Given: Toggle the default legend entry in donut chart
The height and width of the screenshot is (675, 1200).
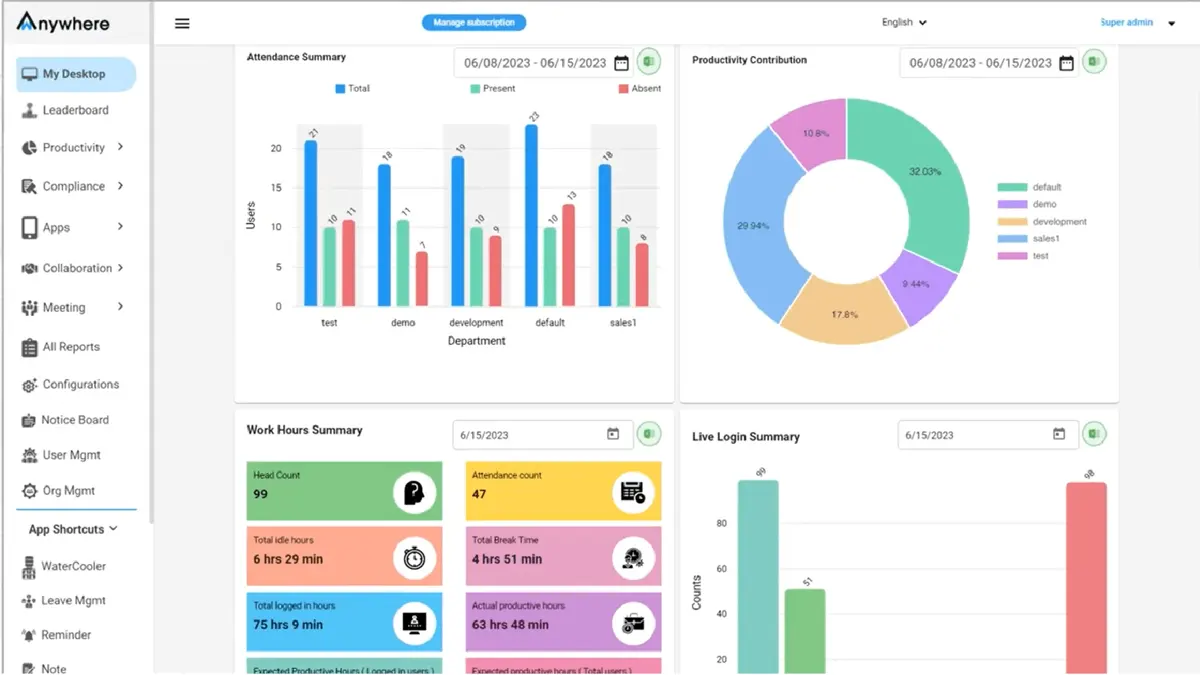Looking at the screenshot, I should pos(1029,187).
